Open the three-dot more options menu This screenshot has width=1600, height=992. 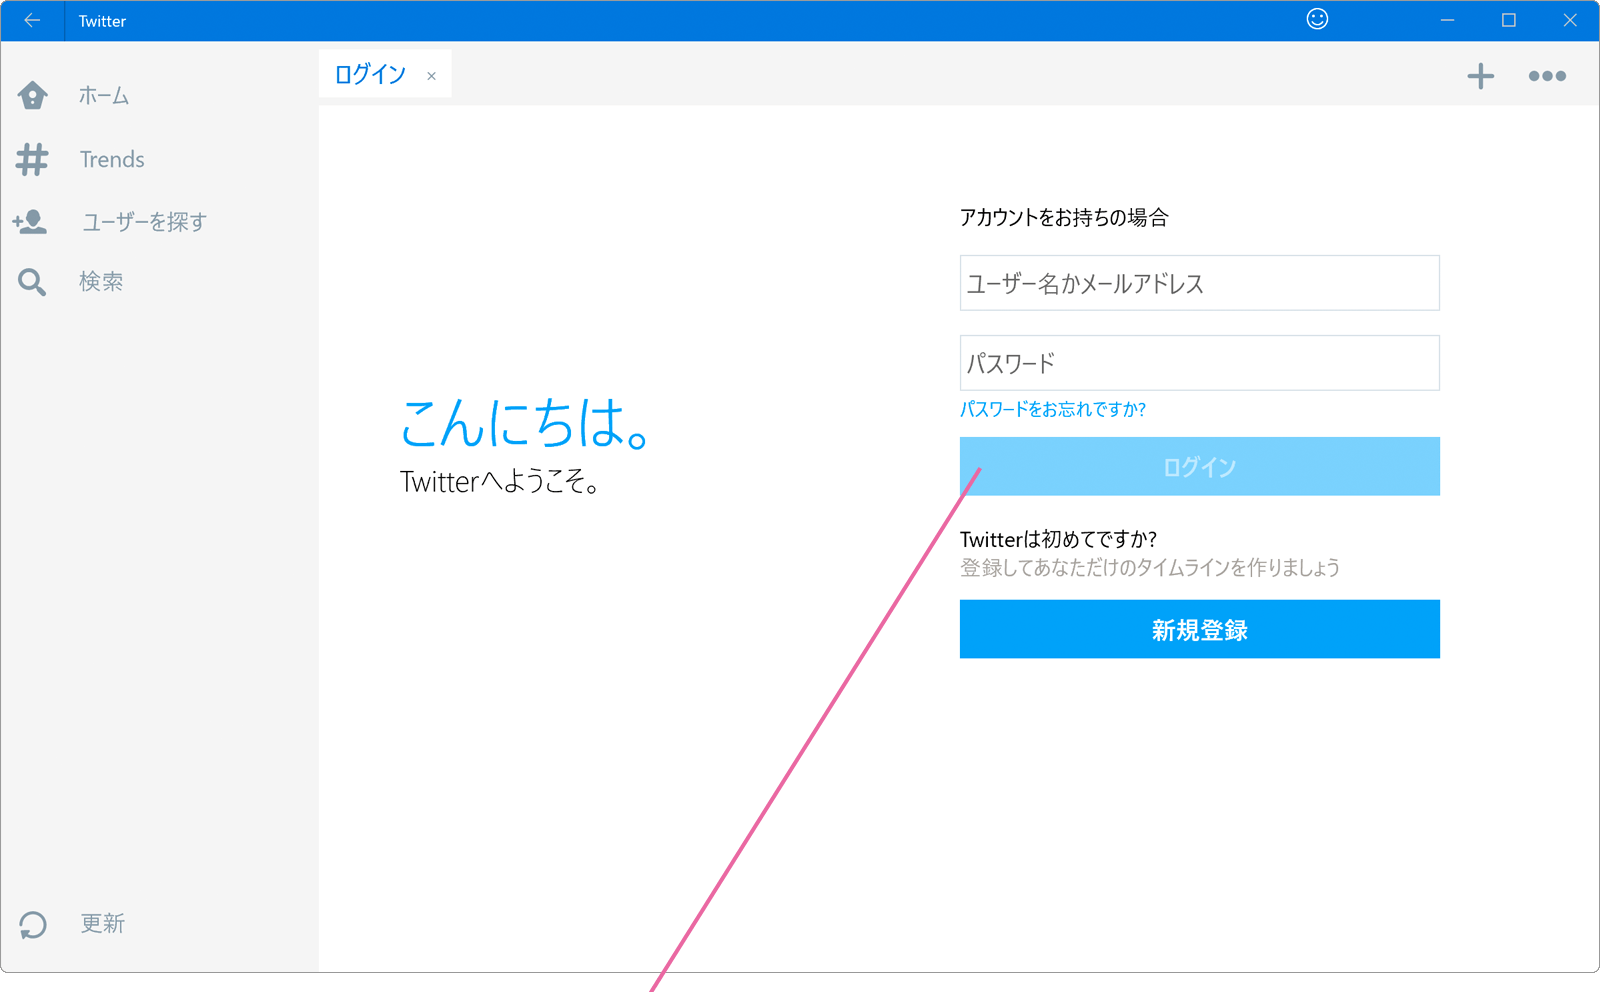1547,76
